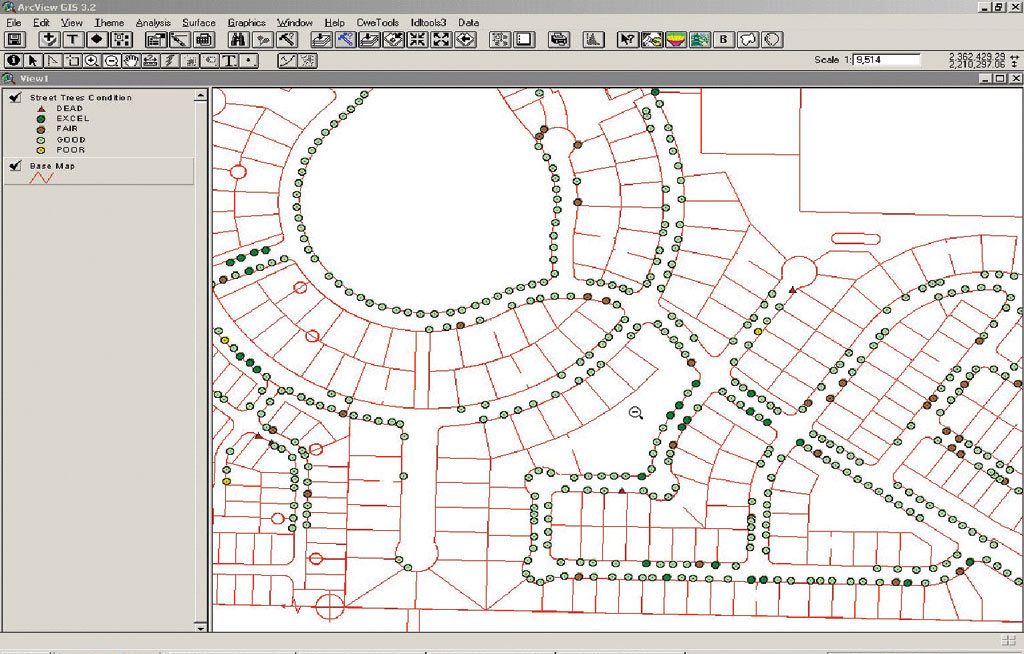Click the Scale input field

click(886, 60)
